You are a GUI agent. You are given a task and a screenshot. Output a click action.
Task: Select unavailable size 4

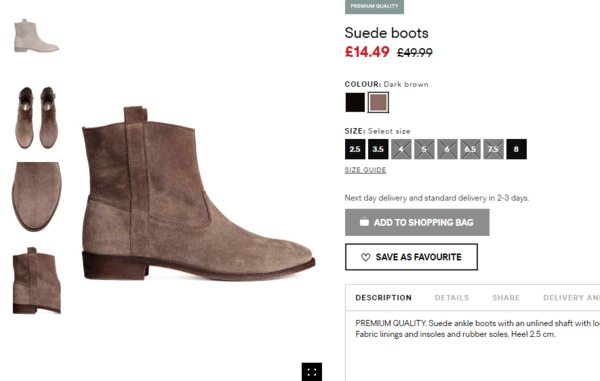coord(401,149)
